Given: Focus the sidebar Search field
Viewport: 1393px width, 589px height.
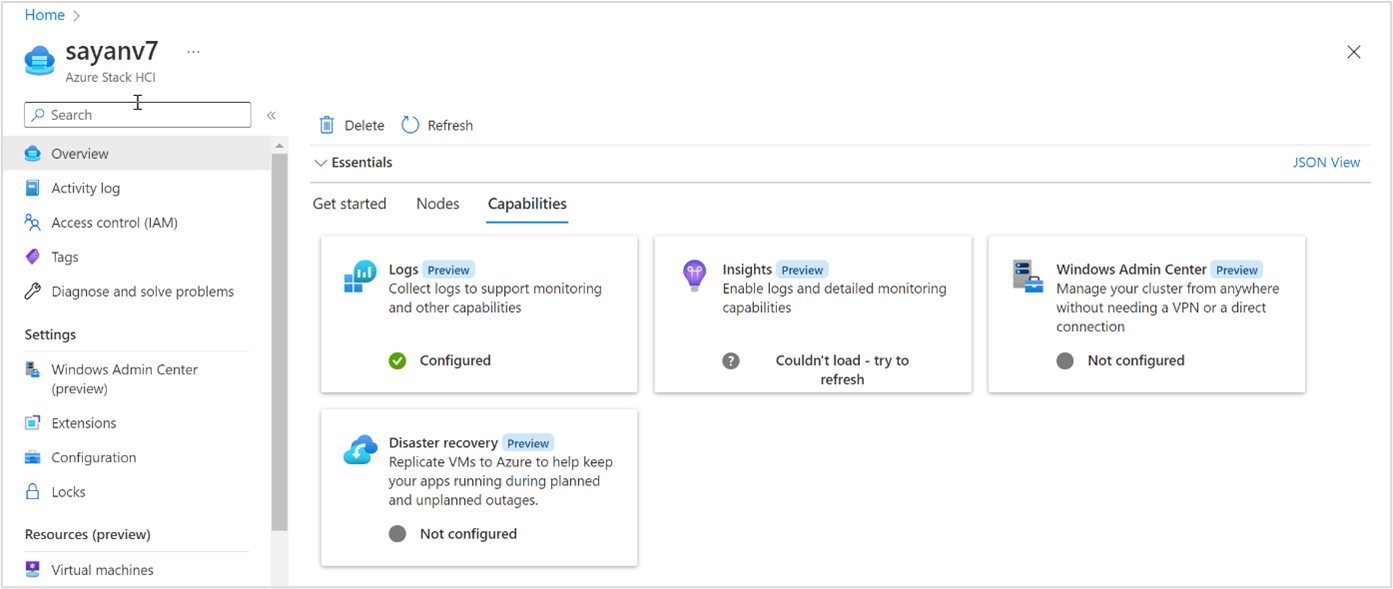Looking at the screenshot, I should click(x=138, y=115).
